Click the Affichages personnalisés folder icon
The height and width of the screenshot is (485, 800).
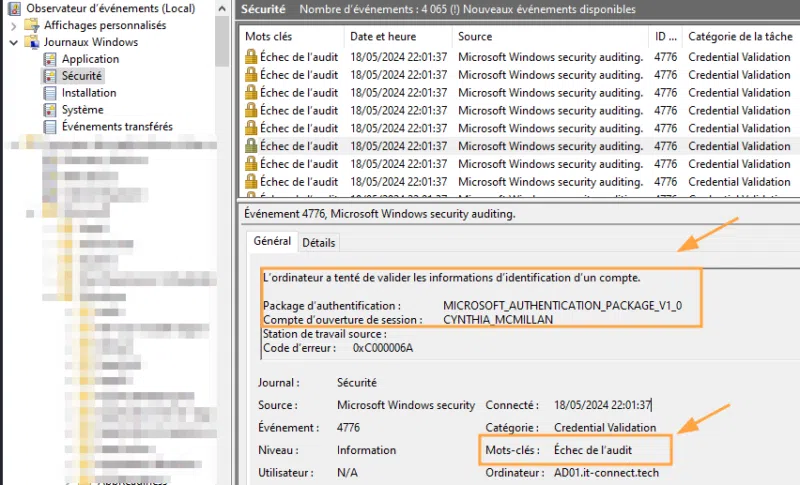32,25
